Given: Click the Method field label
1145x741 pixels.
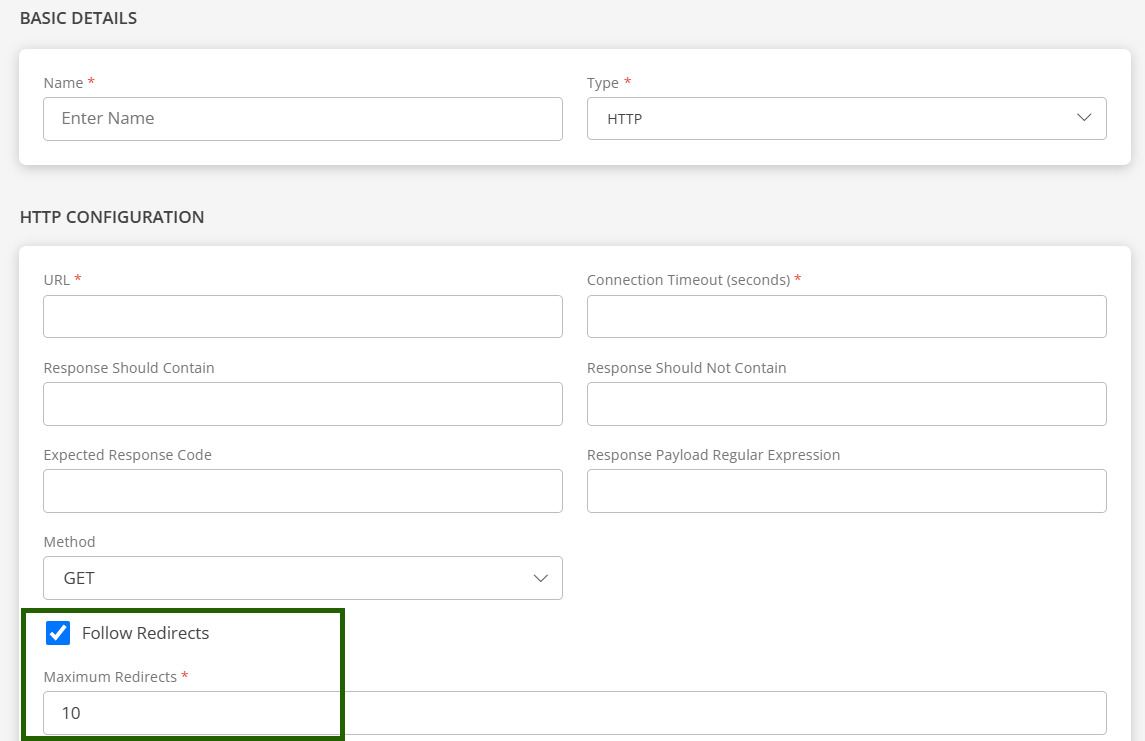Looking at the screenshot, I should pyautogui.click(x=69, y=542).
